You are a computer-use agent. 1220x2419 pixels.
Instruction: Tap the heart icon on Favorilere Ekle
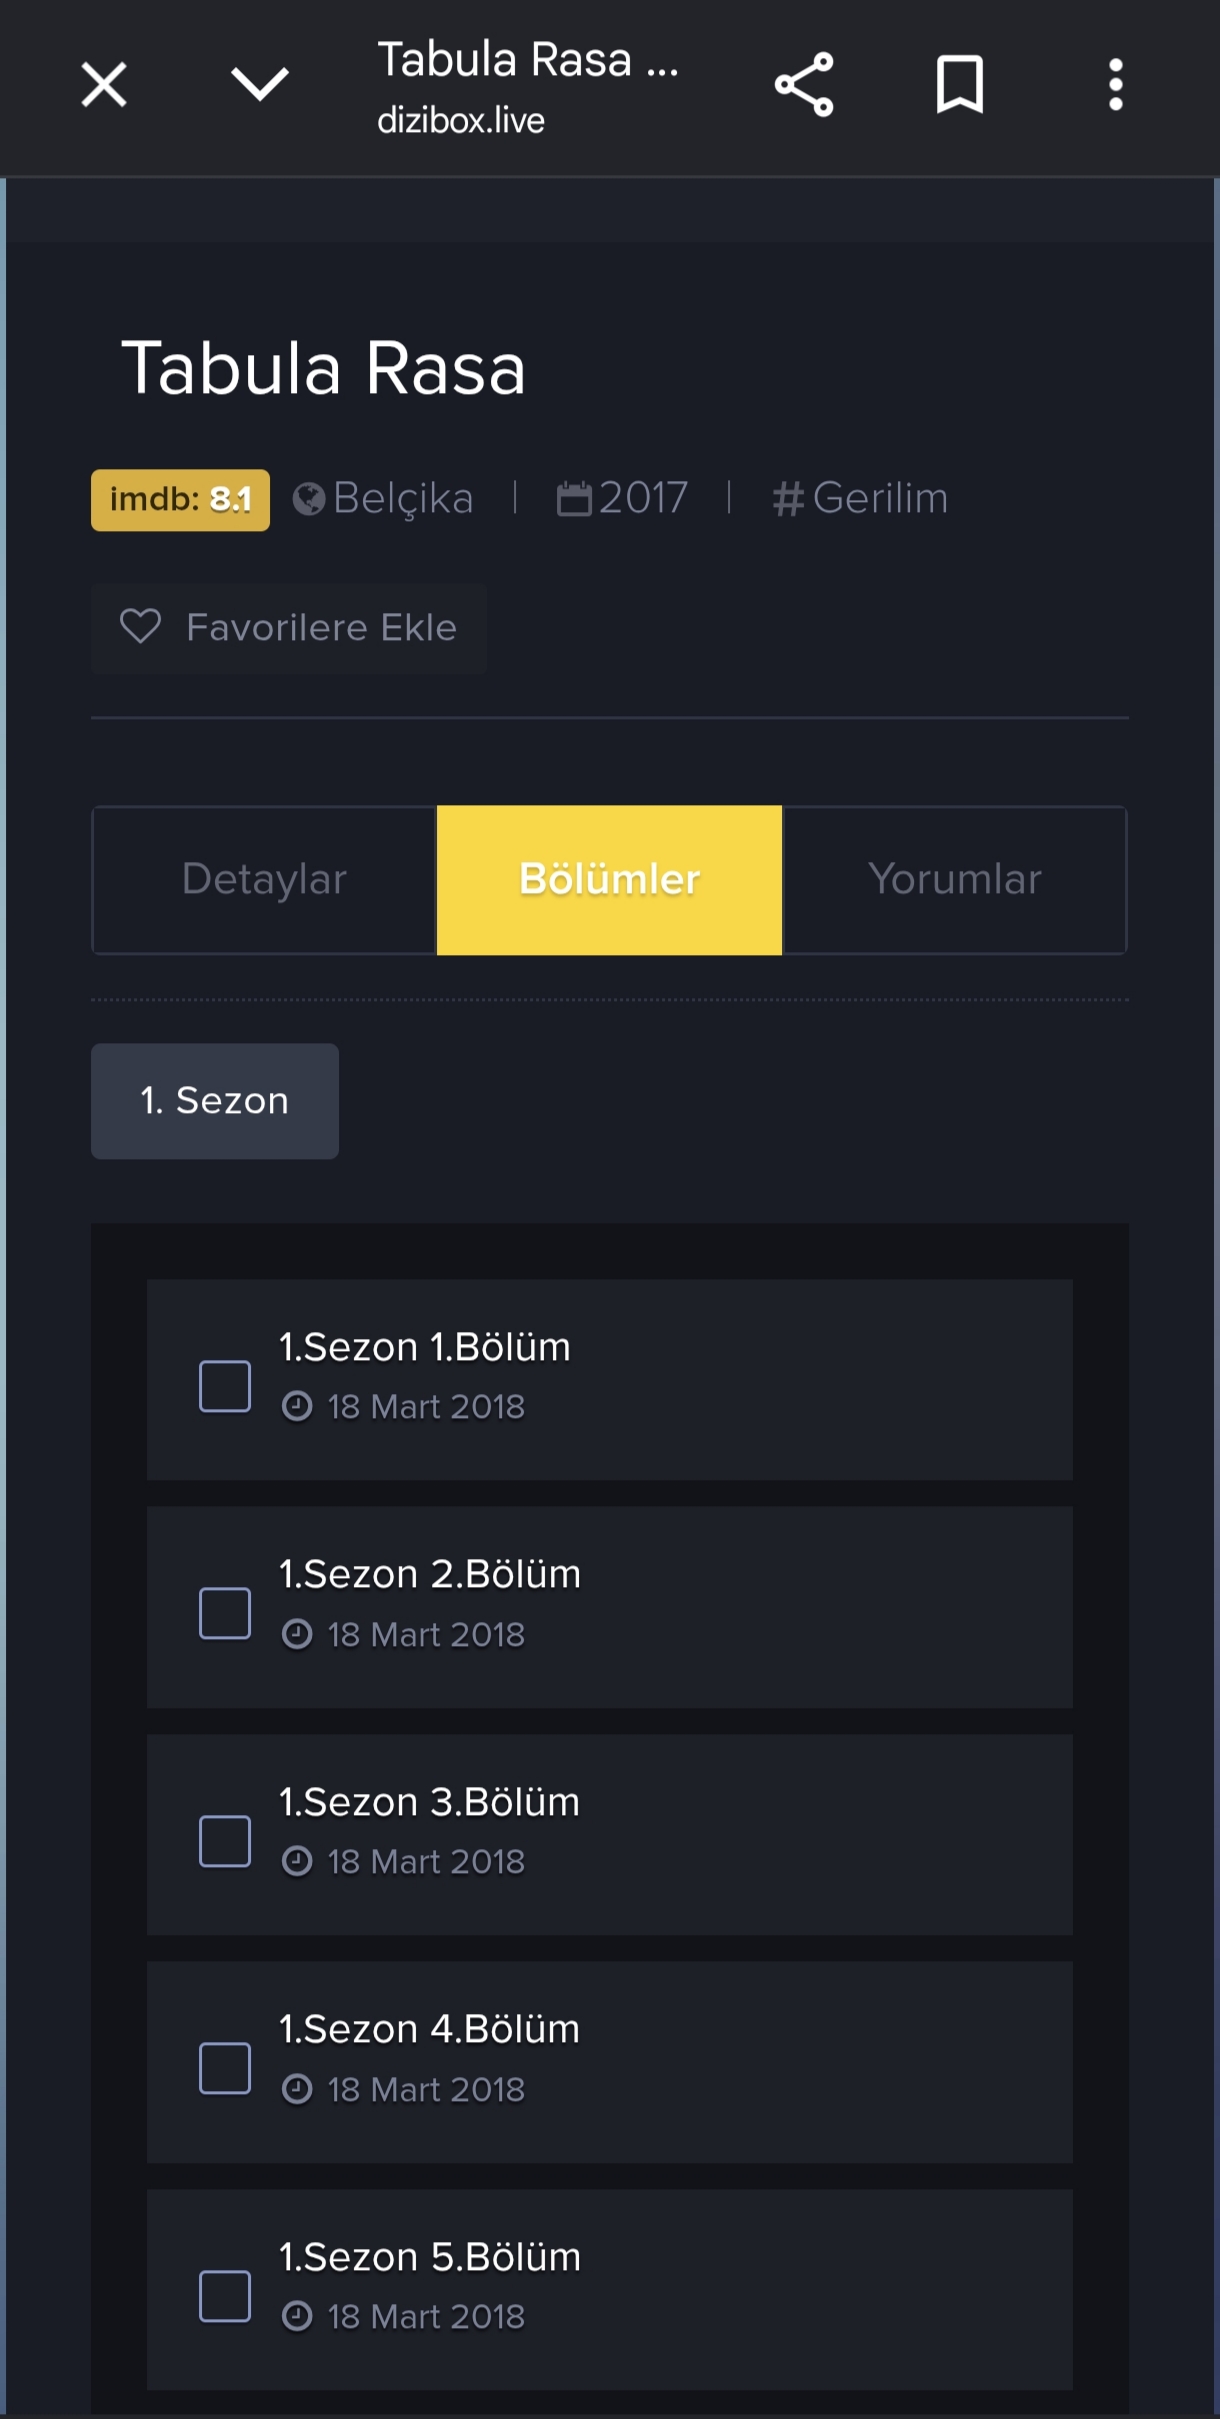point(140,627)
